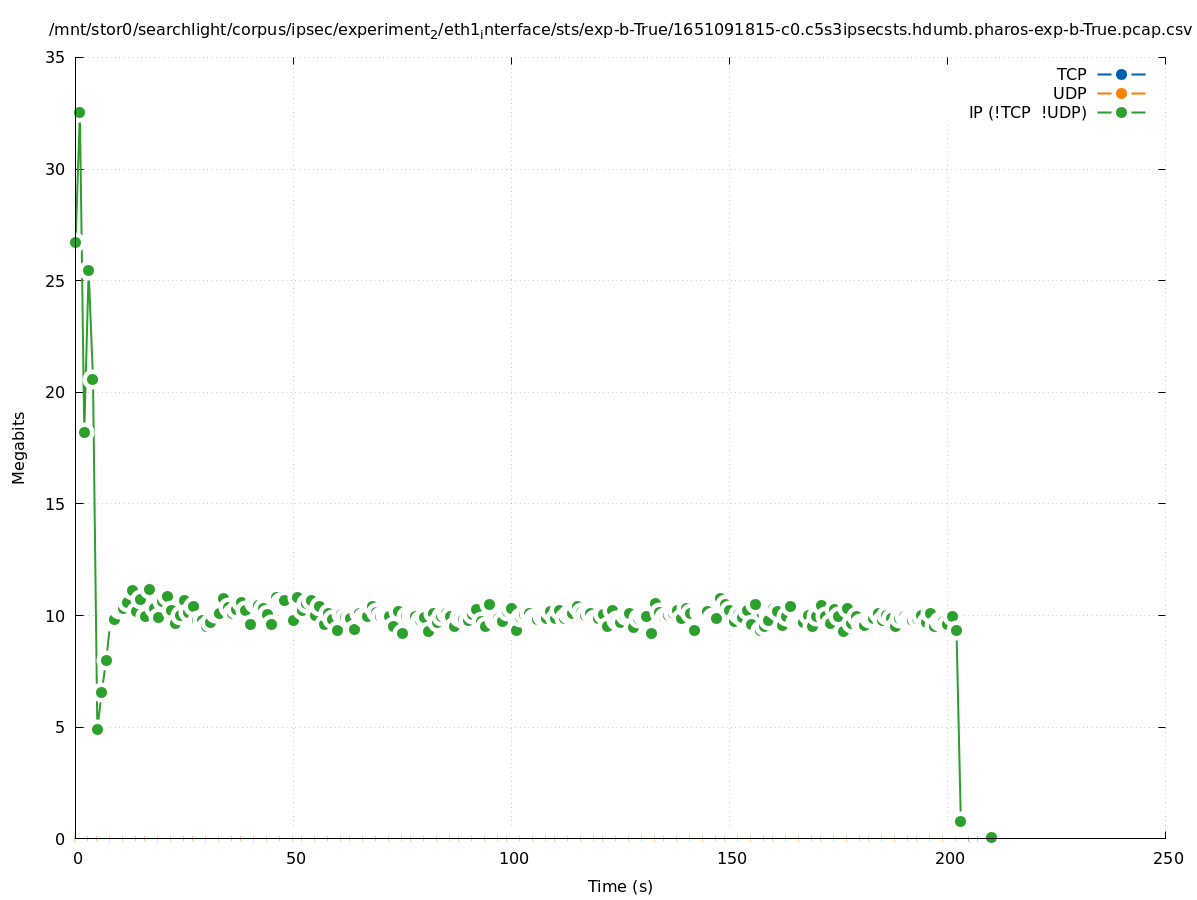Select the highest peak data point near 32.5

click(x=79, y=112)
